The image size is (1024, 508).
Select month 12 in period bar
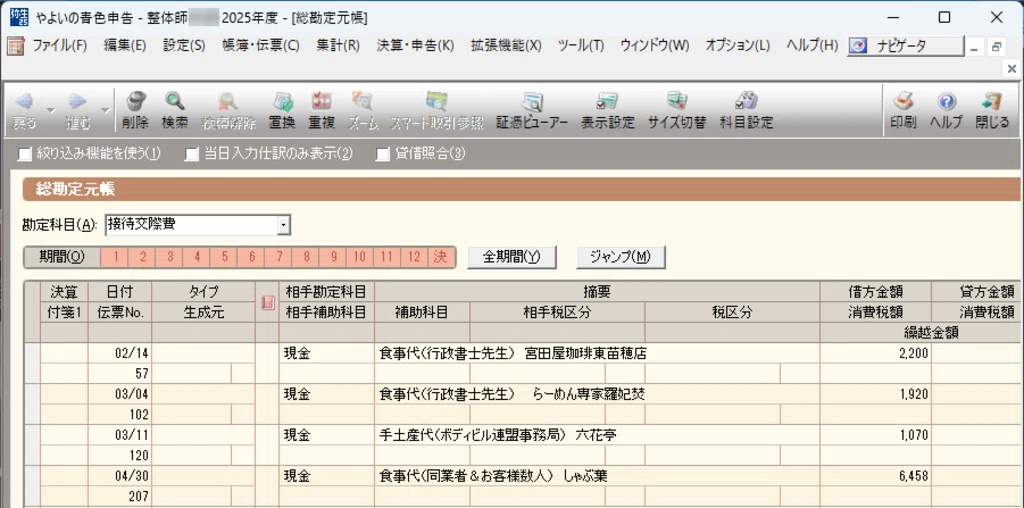click(414, 257)
